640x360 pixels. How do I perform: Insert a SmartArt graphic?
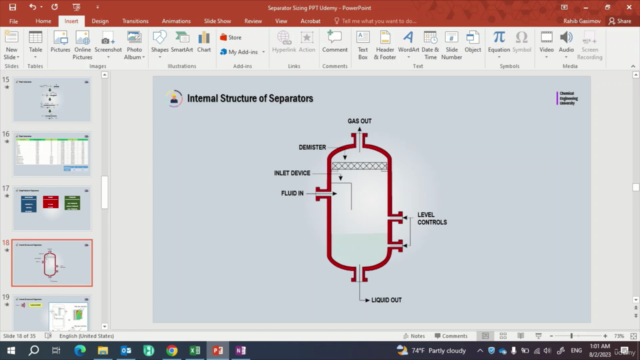point(182,42)
